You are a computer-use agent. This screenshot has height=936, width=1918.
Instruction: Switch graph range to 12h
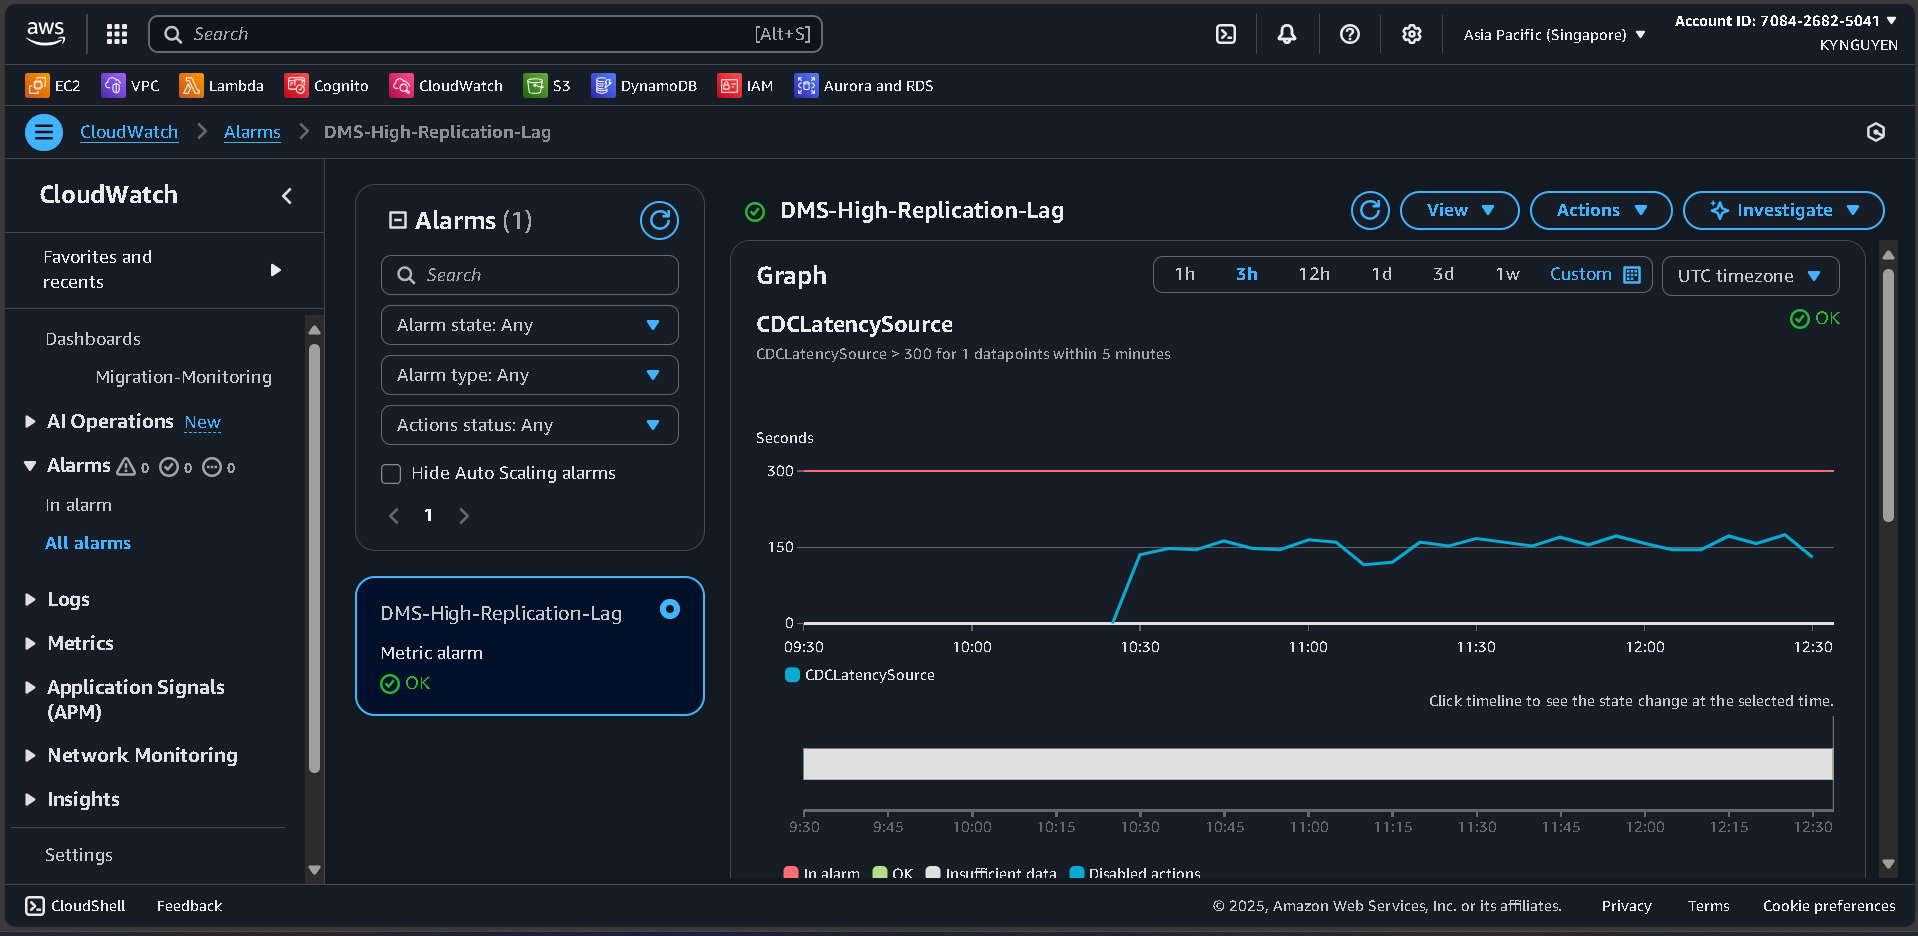tap(1314, 273)
